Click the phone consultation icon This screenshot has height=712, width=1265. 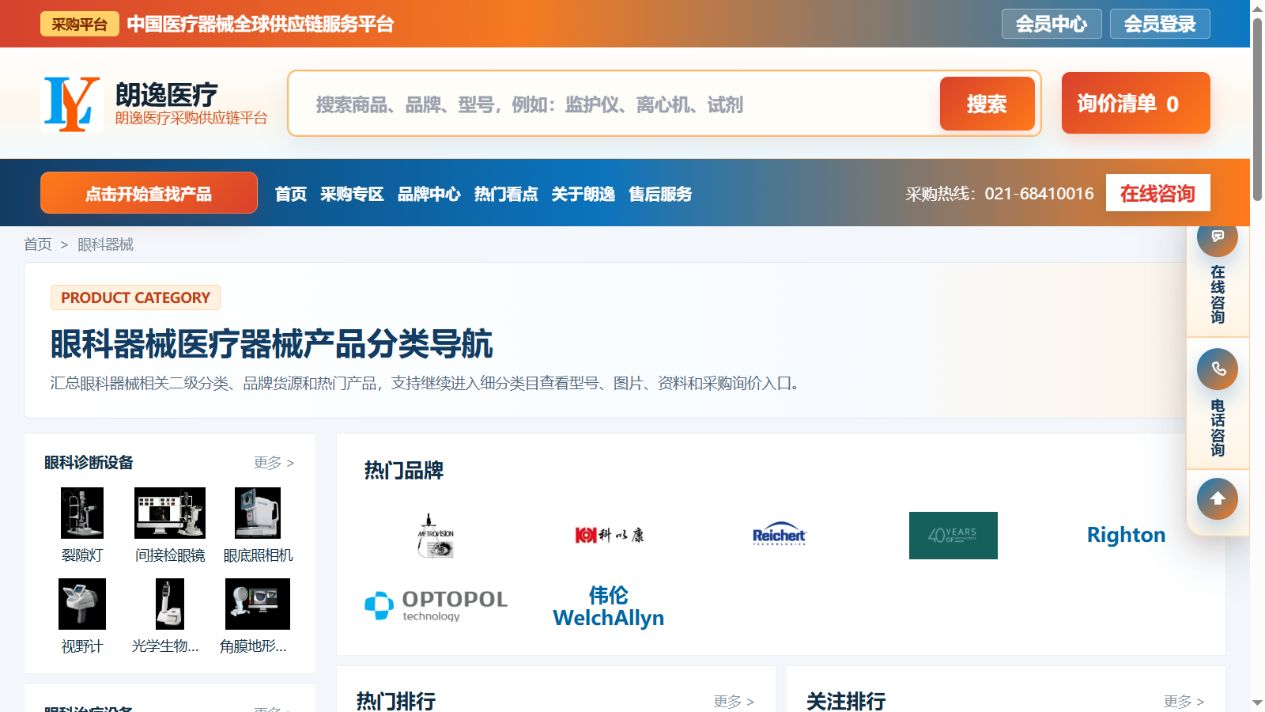(1217, 369)
